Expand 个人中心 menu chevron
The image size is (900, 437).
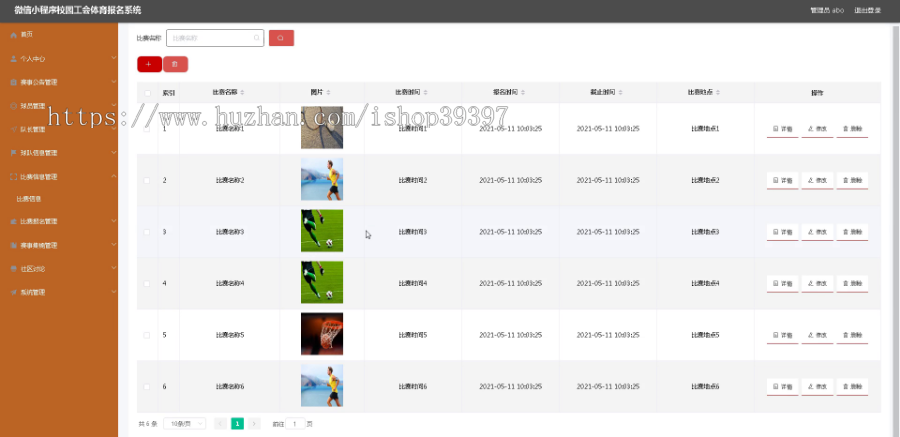tap(113, 59)
